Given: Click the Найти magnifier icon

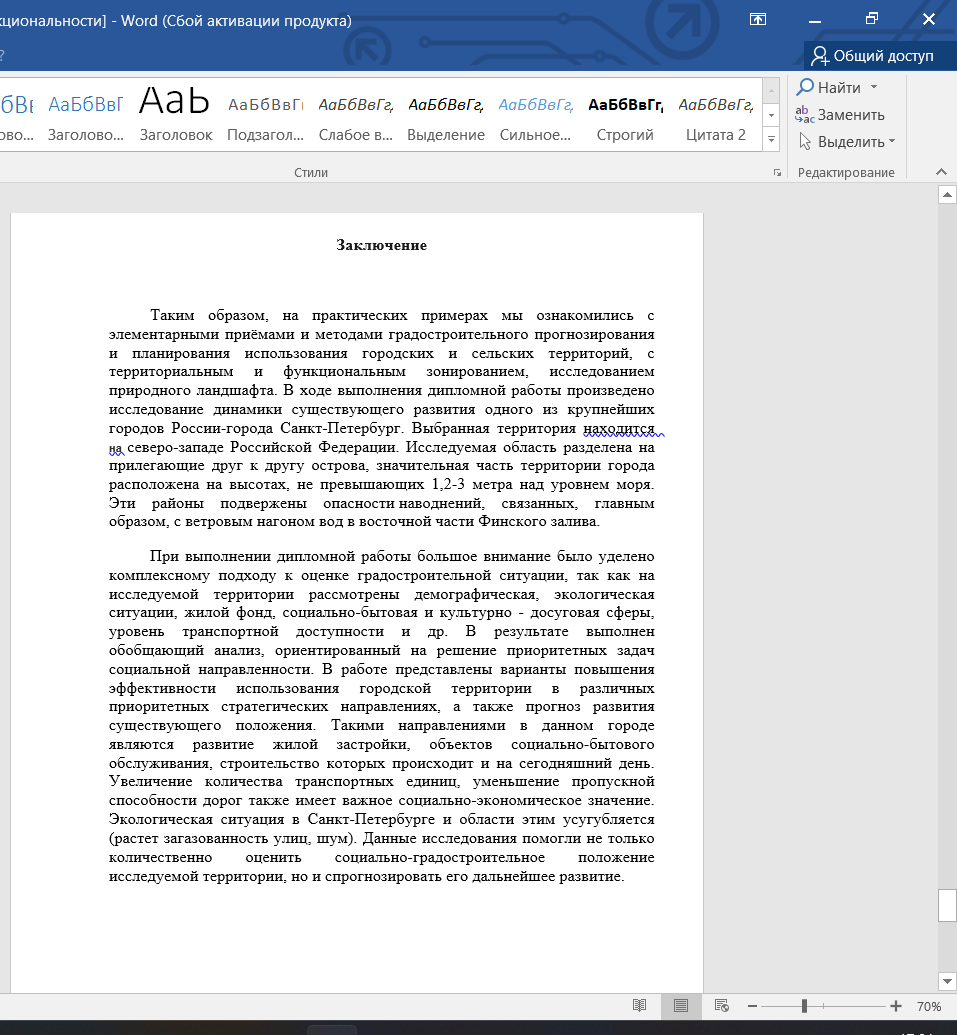Looking at the screenshot, I should click(805, 88).
